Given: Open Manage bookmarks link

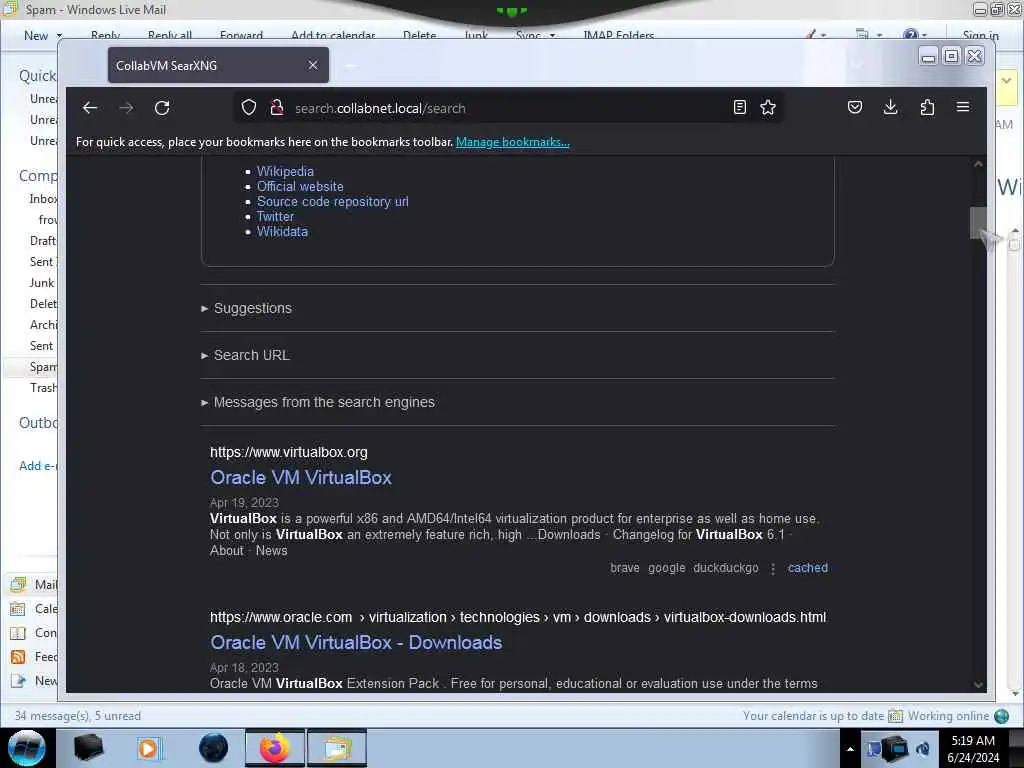Looking at the screenshot, I should [513, 142].
